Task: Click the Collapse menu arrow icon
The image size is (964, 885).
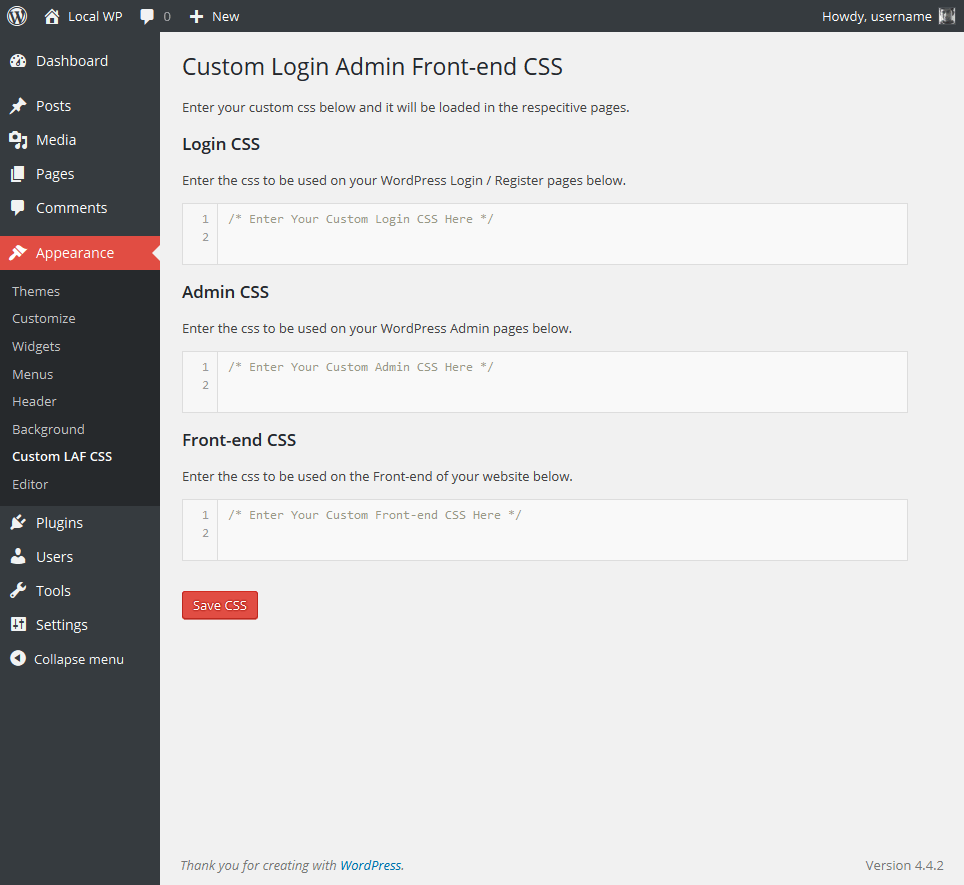Action: pos(18,658)
